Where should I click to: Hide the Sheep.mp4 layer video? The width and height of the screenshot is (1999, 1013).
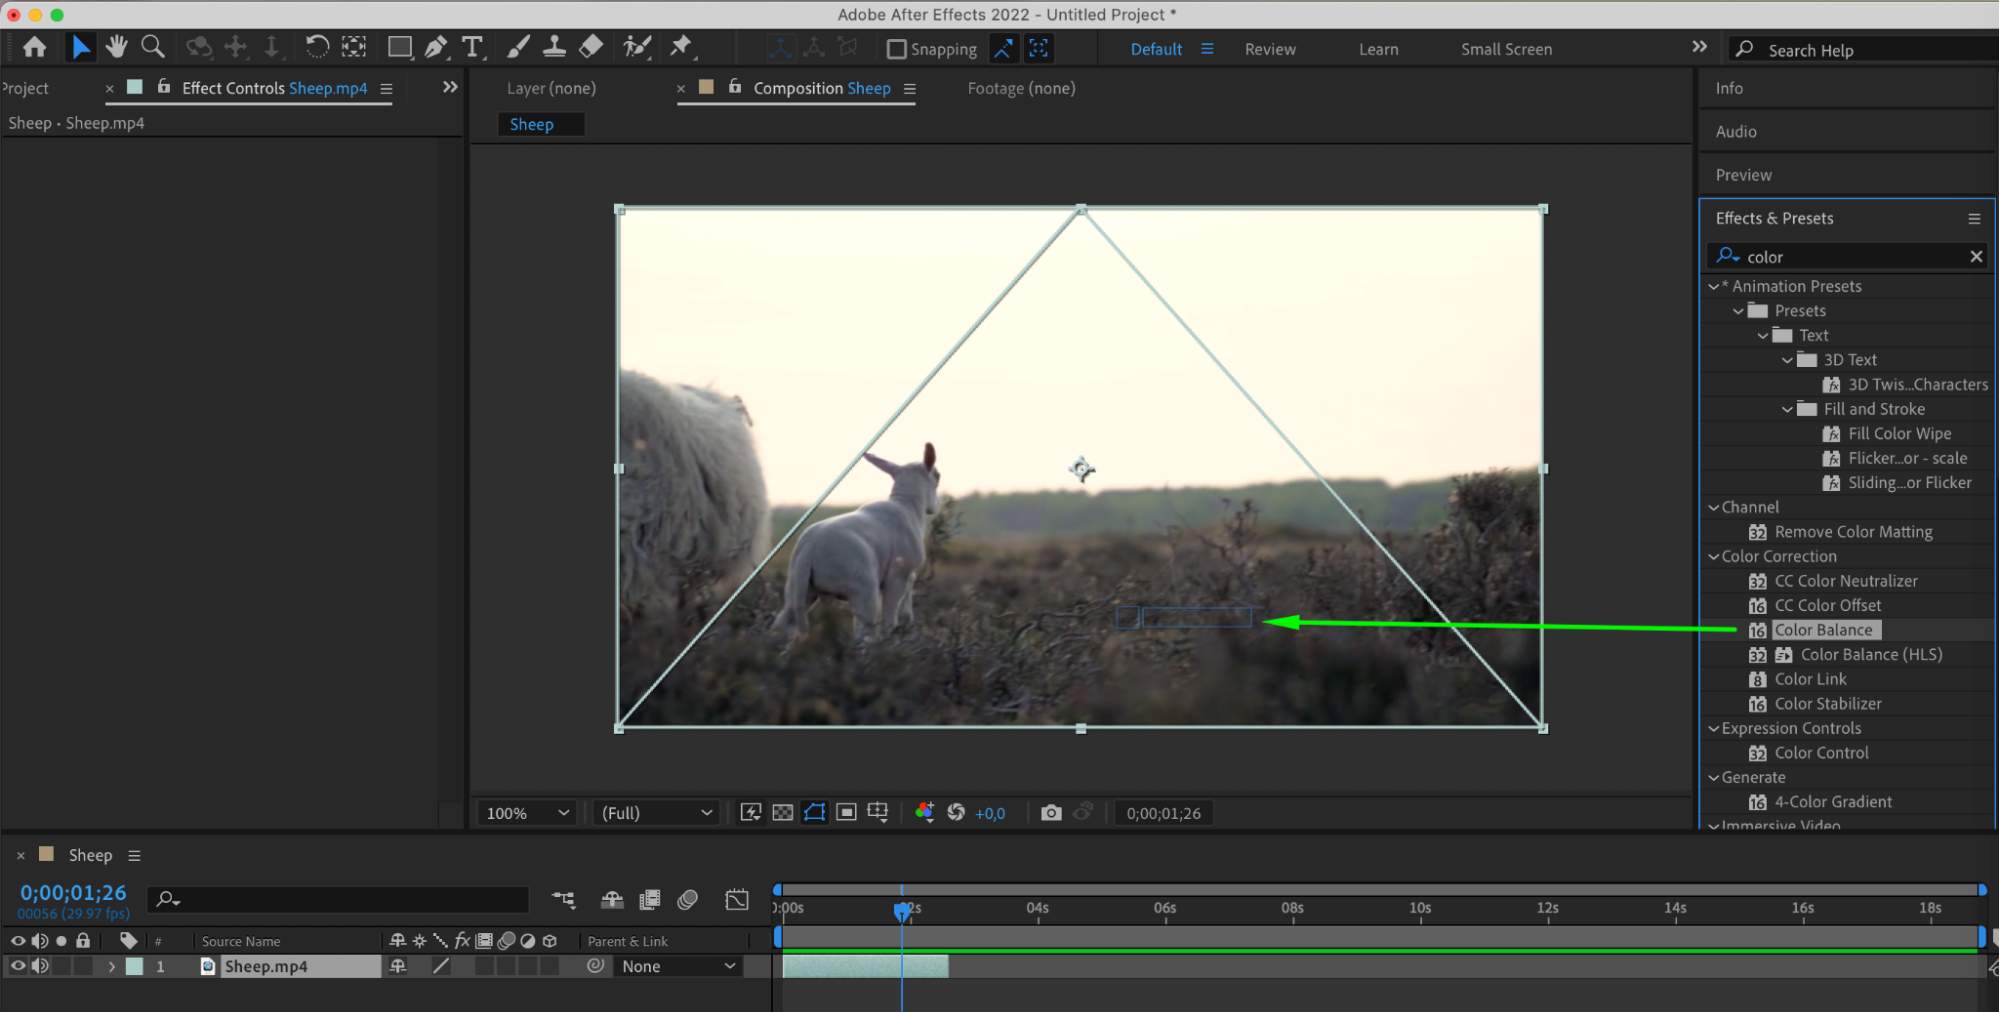17,966
